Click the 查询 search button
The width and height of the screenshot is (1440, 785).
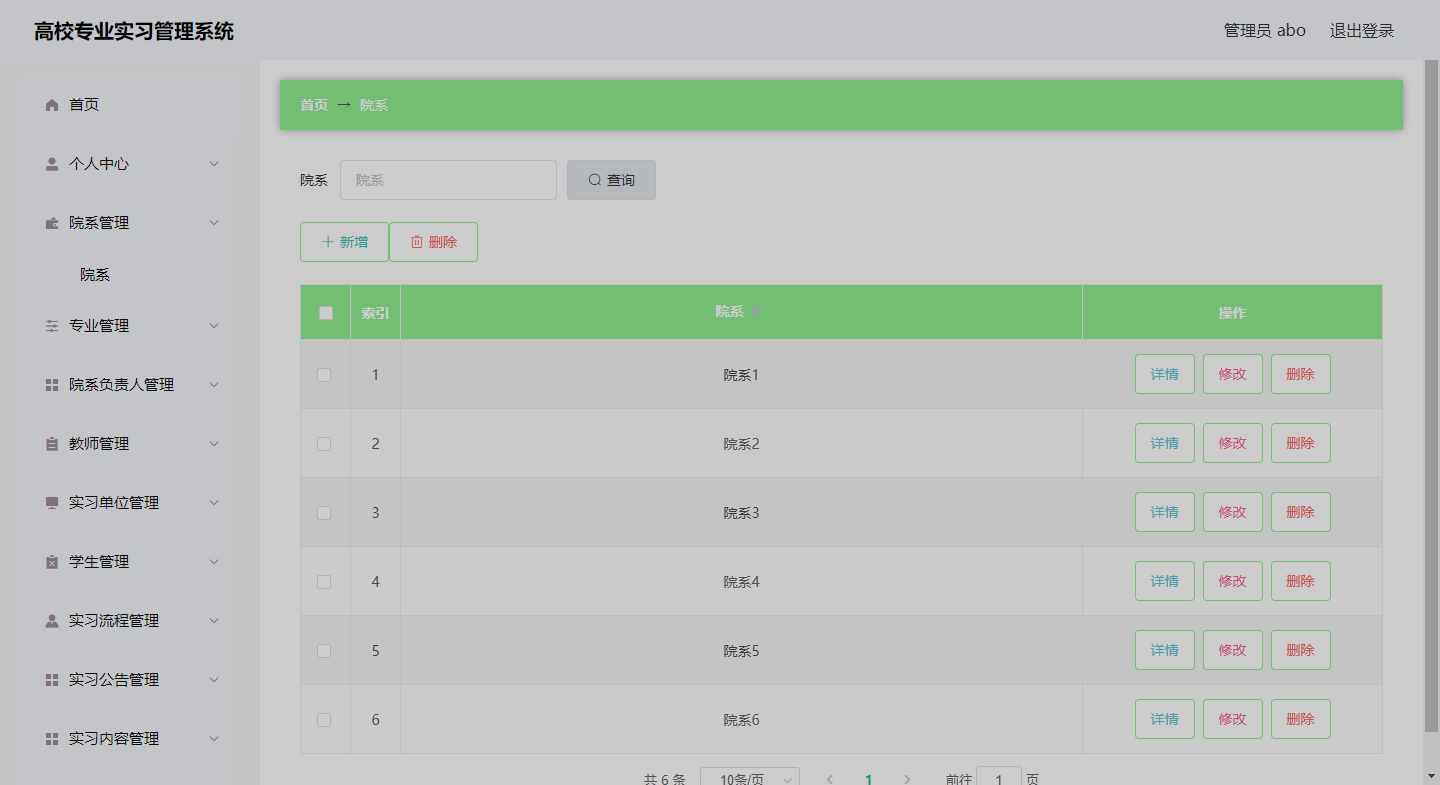611,180
